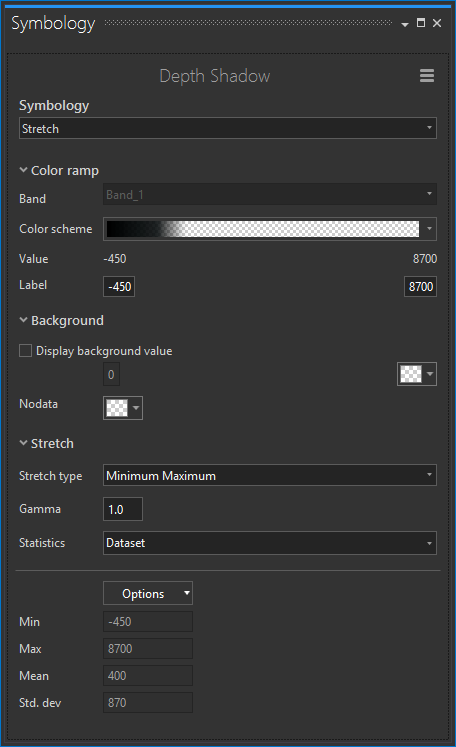Image resolution: width=456 pixels, height=747 pixels.
Task: Open the background value color swatch
Action: click(417, 374)
